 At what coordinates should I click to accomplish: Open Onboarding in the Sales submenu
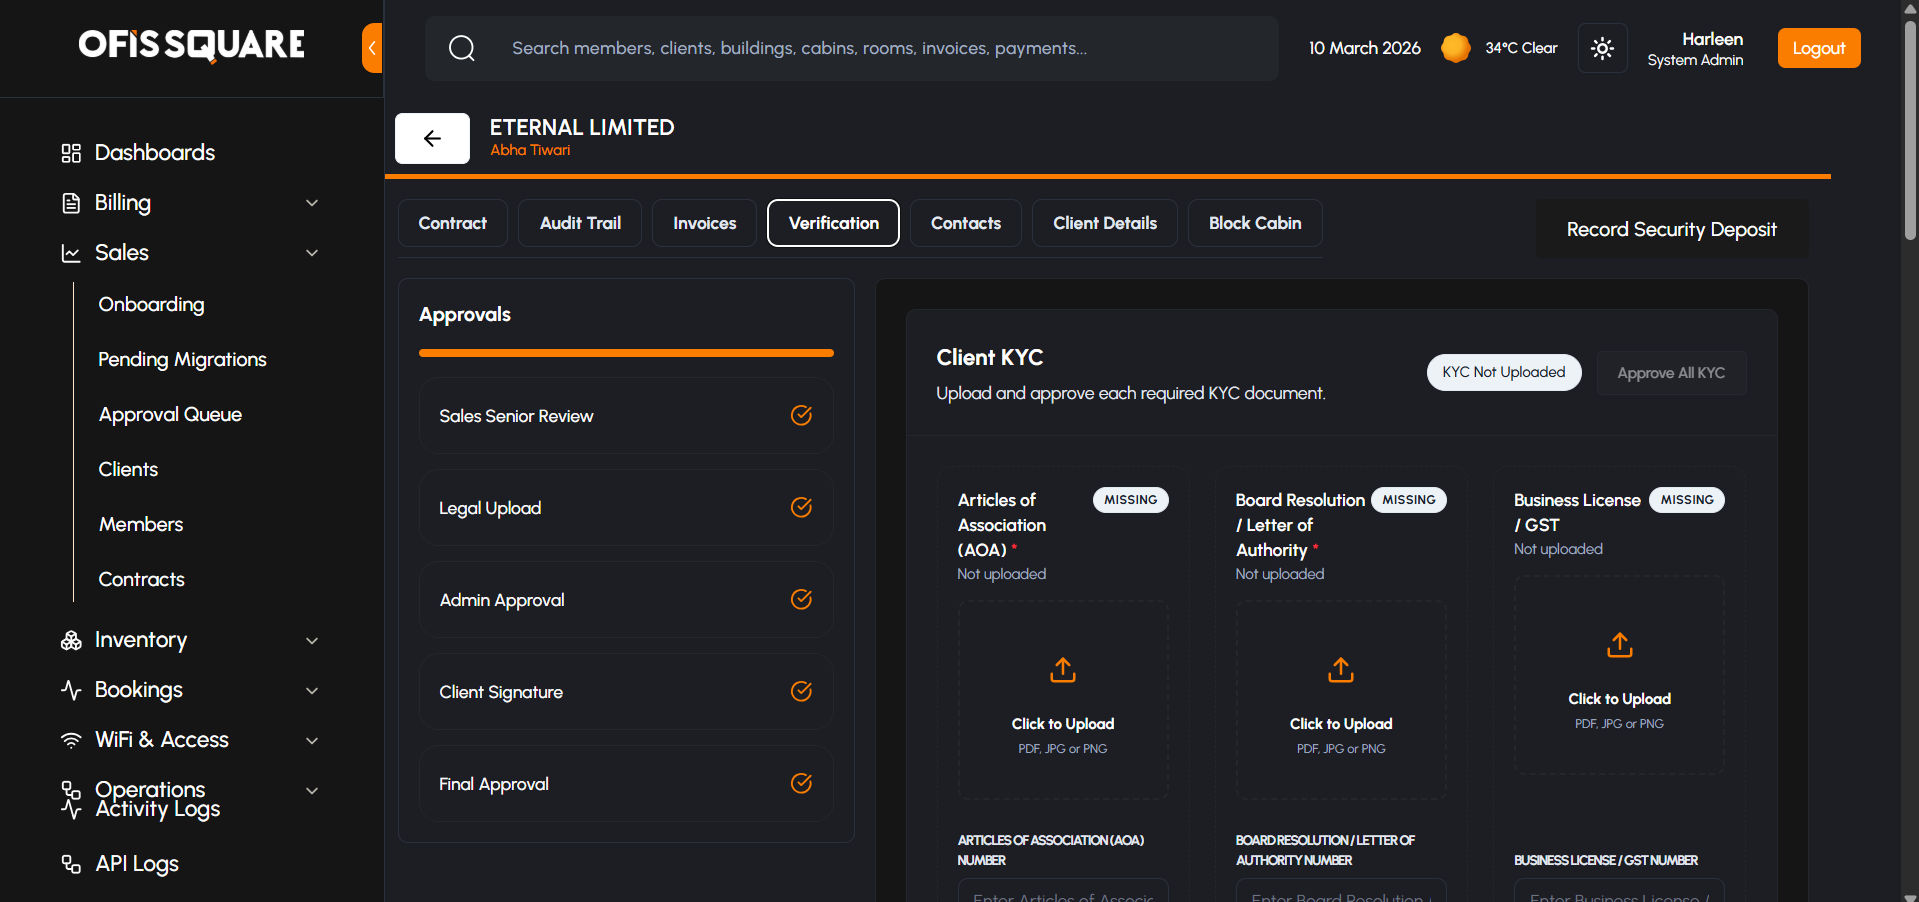151,305
